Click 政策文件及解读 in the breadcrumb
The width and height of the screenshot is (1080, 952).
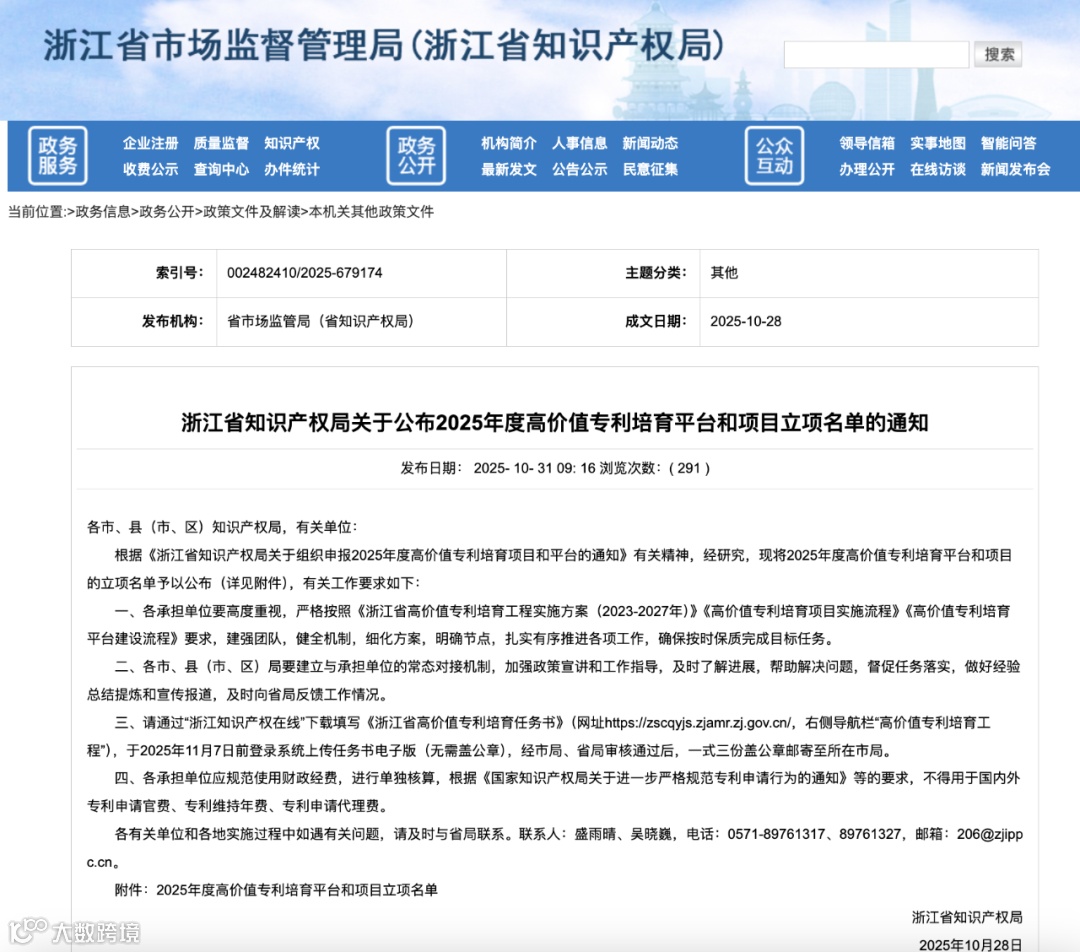coord(251,212)
